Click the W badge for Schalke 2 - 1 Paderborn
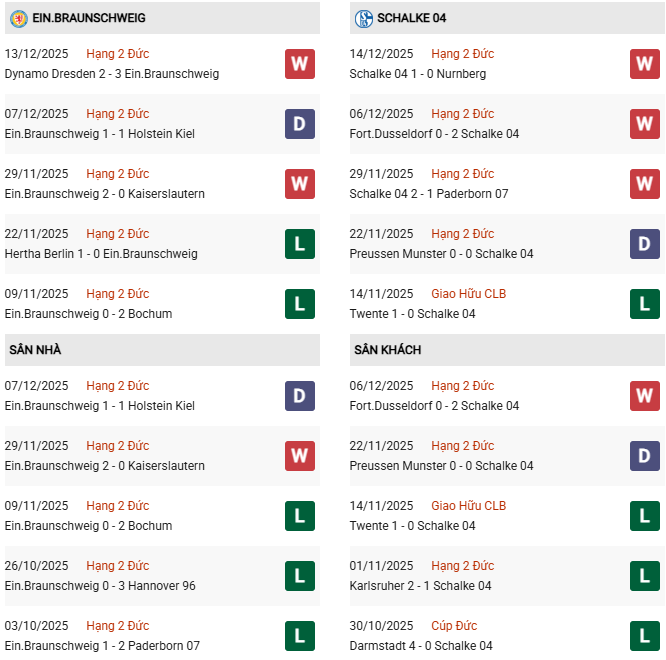The width and height of the screenshot is (666, 660). (645, 184)
